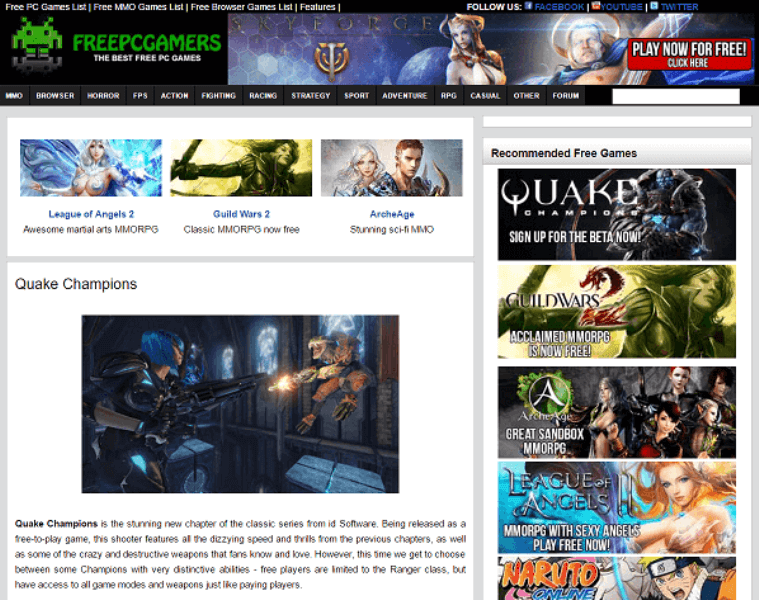Screen dimensions: 759x600
Task: Click the 'Stunning sci-fi MMO' caption
Action: [x=392, y=229]
